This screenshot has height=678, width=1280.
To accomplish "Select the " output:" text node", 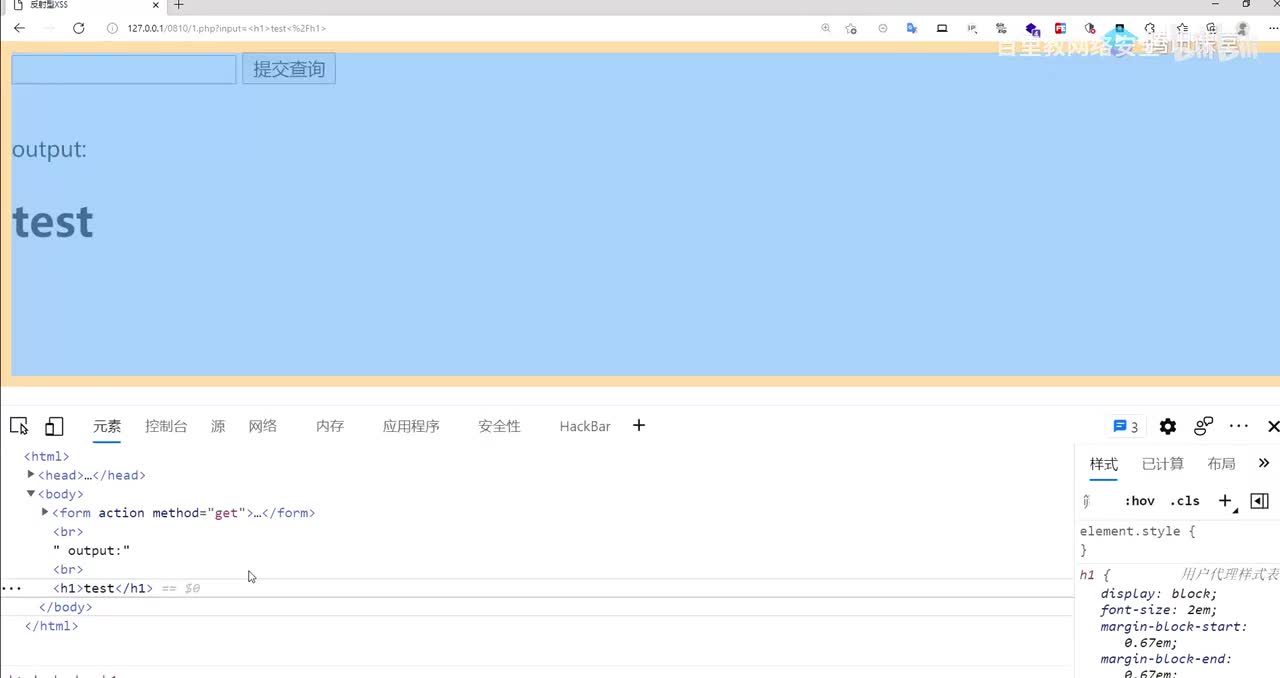I will tap(92, 551).
